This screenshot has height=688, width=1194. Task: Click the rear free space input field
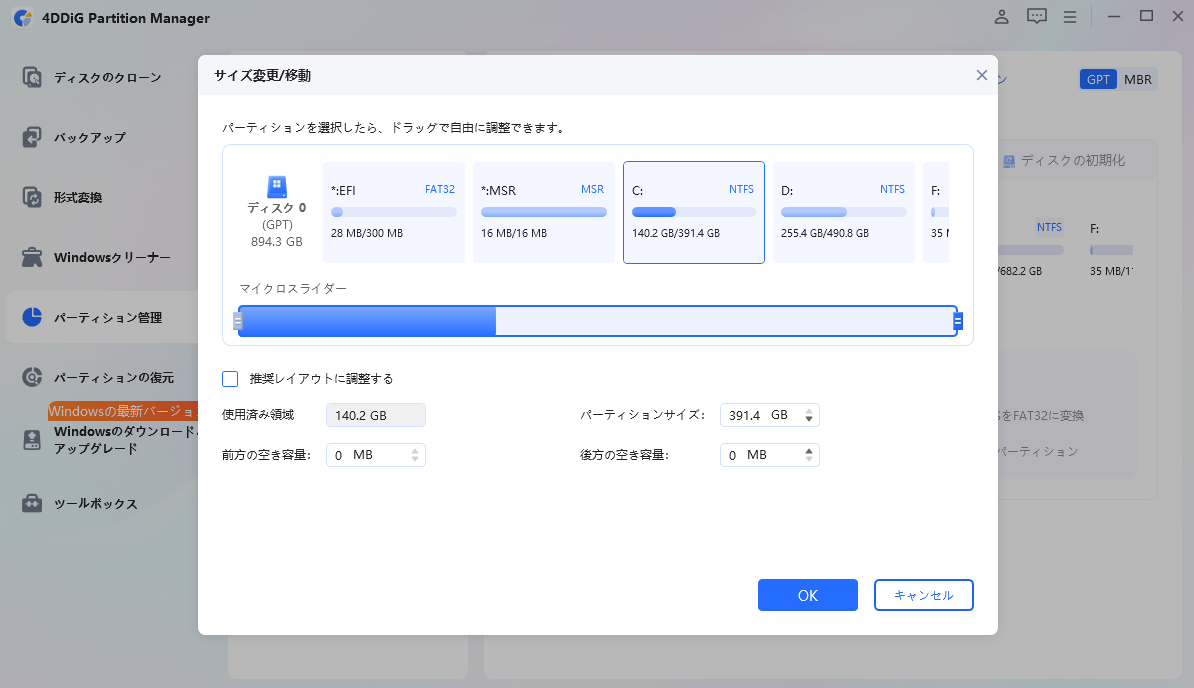coord(769,455)
